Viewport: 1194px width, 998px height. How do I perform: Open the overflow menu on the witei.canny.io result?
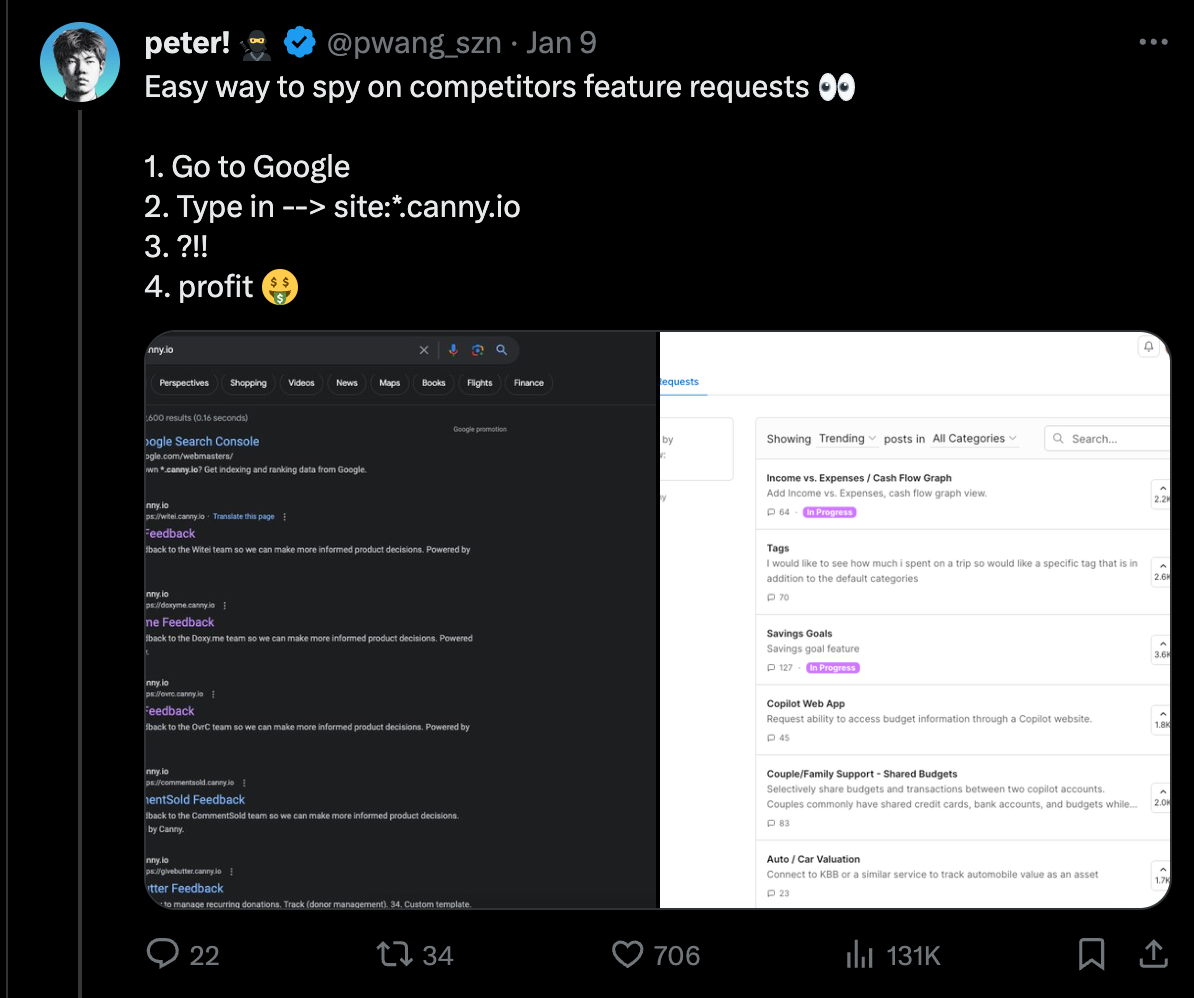pos(285,516)
